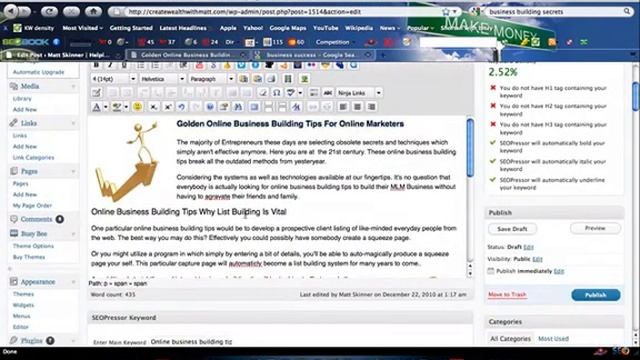Edit the post Status Draft link
Screen dimensions: 640x360
(529, 247)
